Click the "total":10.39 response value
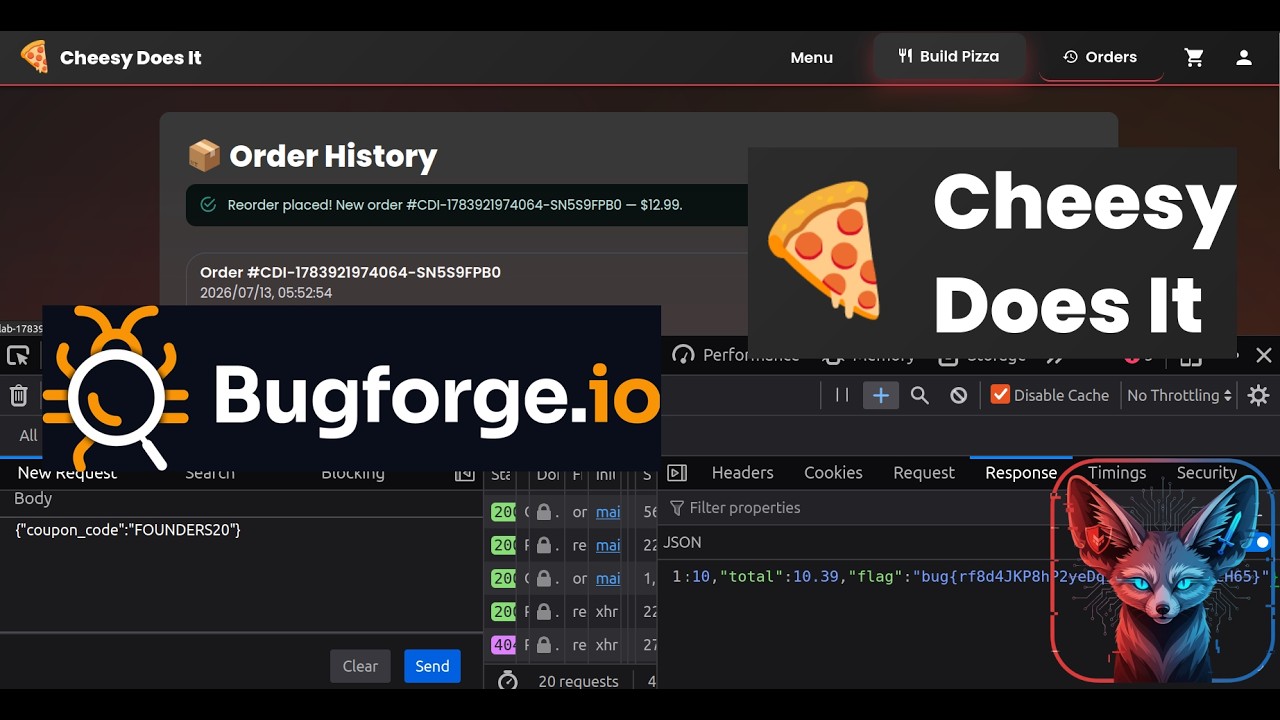Viewport: 1280px width, 720px height. coord(780,576)
